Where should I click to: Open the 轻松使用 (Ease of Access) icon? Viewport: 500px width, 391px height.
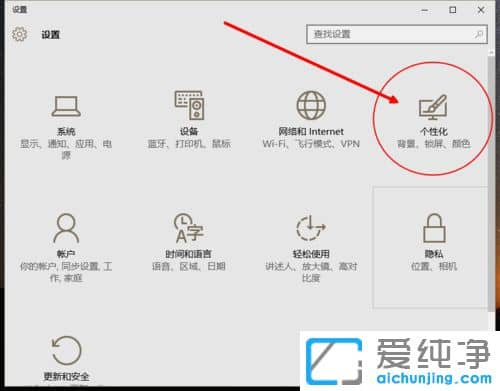[x=311, y=228]
